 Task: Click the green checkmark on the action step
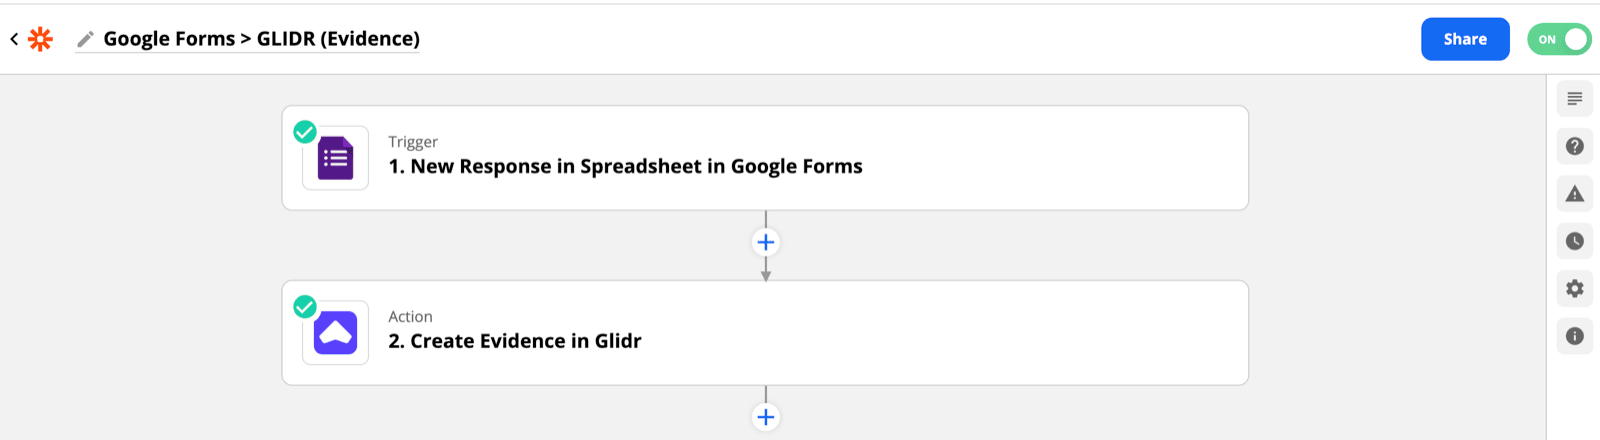click(x=305, y=307)
